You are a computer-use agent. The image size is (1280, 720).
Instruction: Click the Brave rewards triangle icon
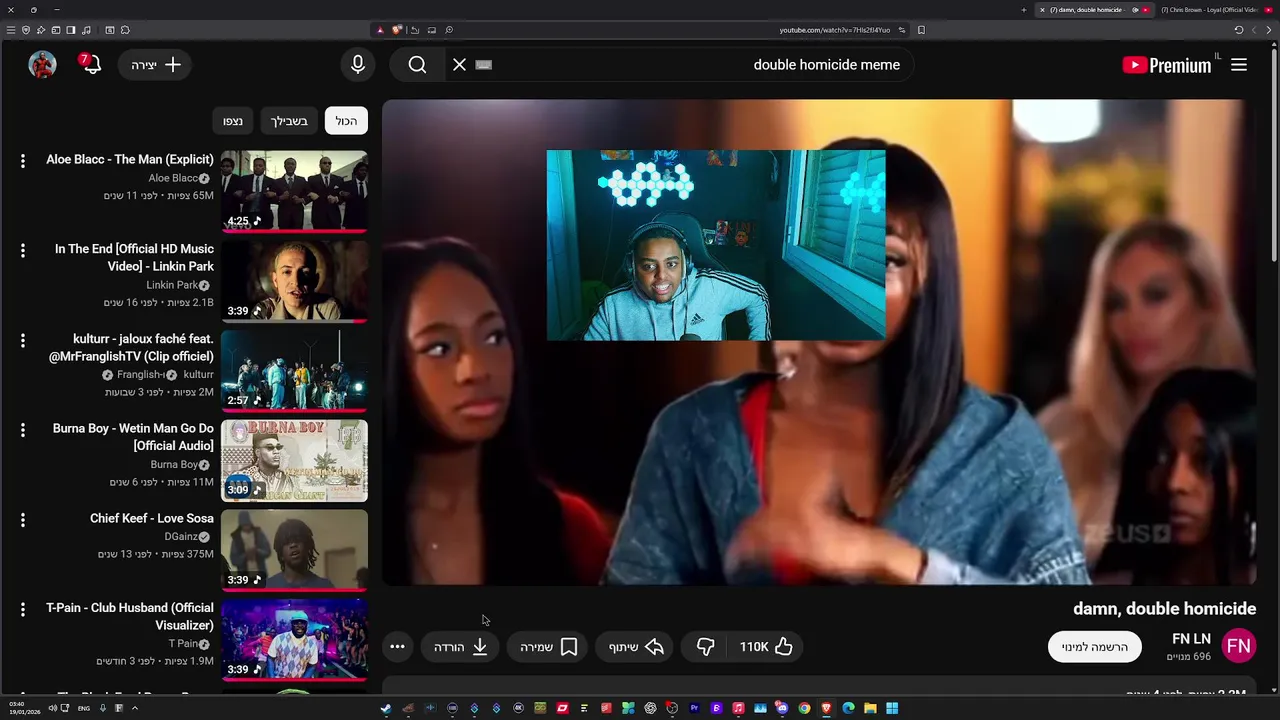pyautogui.click(x=380, y=30)
